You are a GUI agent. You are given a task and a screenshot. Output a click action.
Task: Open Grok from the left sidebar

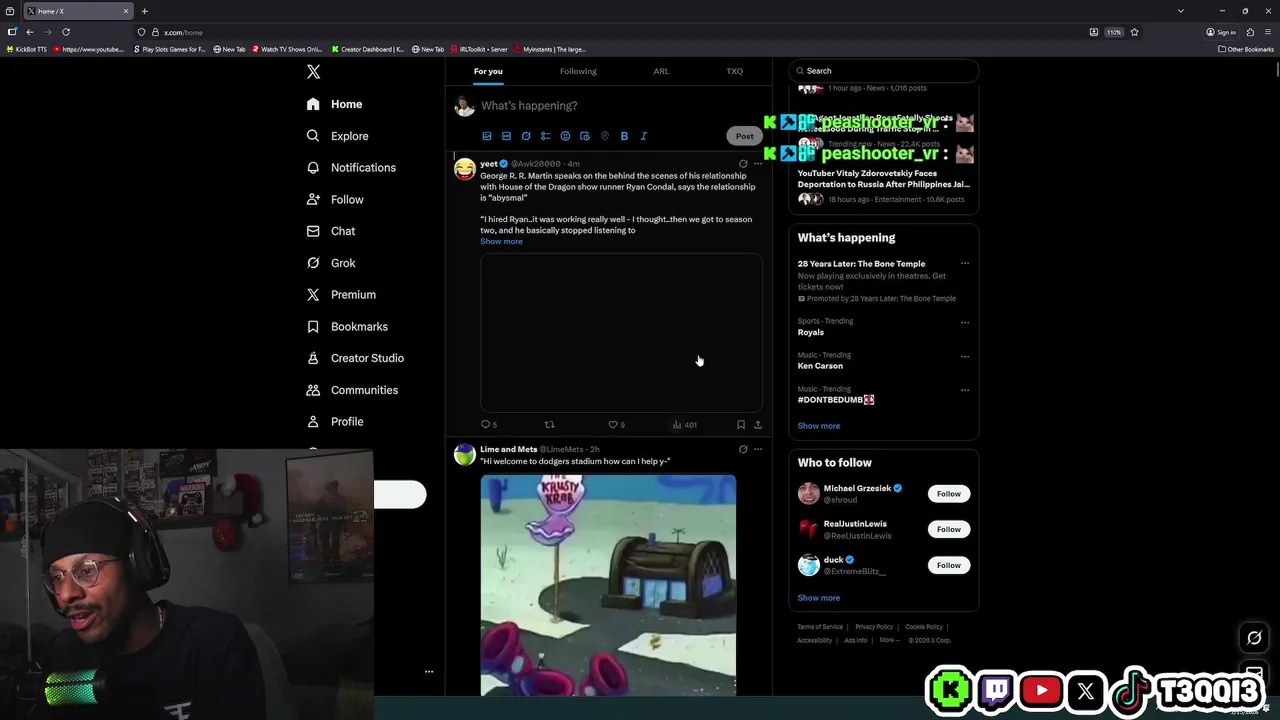pos(330,263)
